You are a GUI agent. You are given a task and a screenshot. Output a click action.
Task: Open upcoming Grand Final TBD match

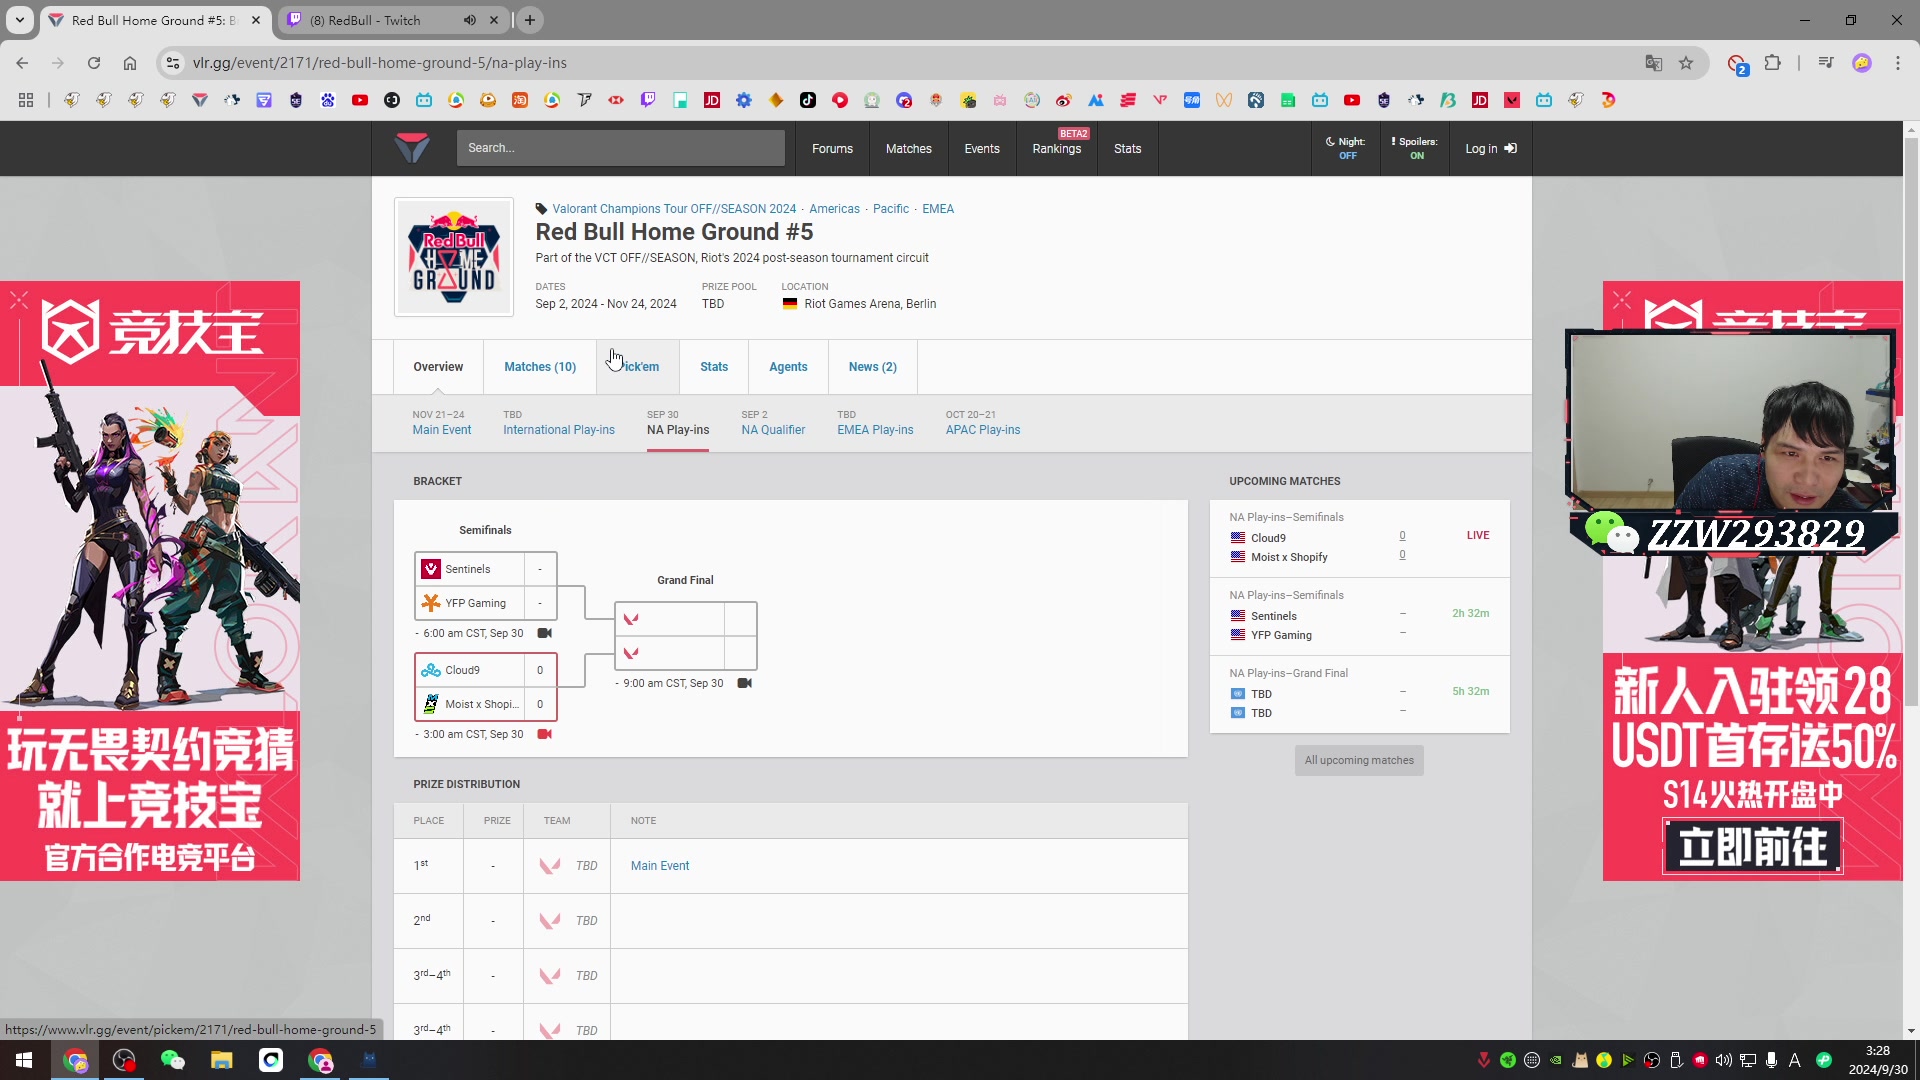[1359, 694]
